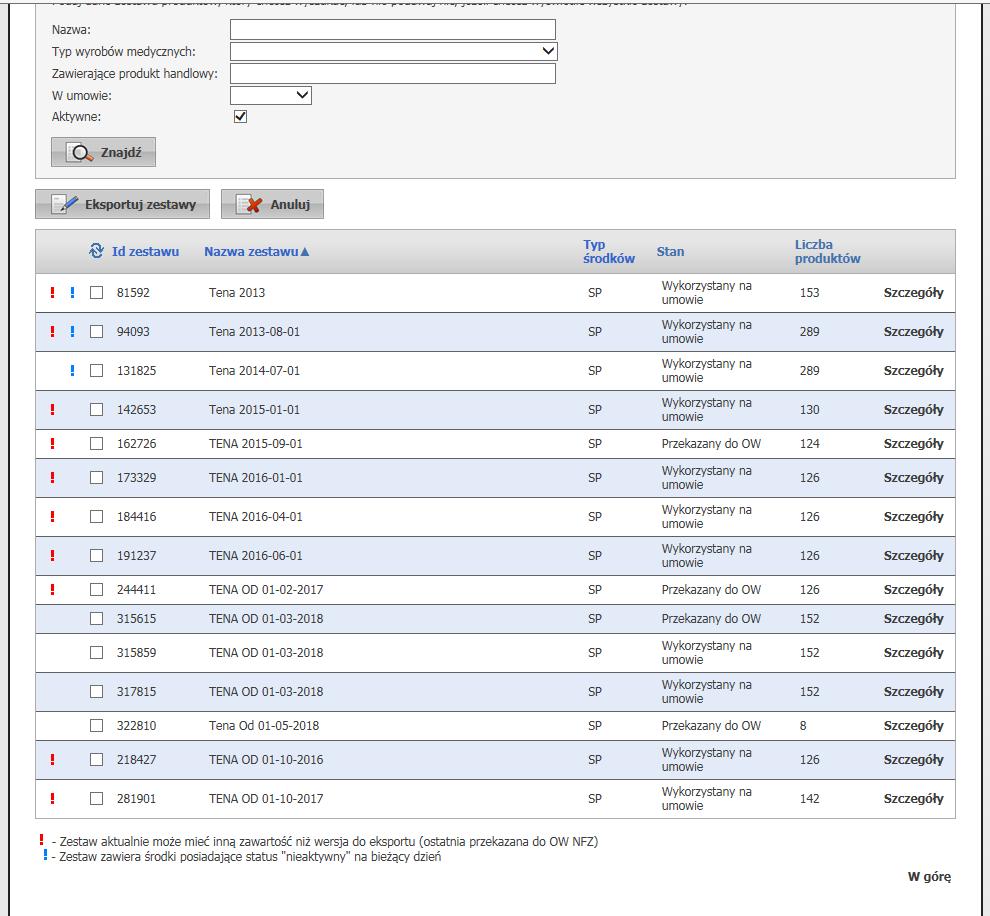Image resolution: width=990 pixels, height=916 pixels.
Task: Click the blue exclamation mark in row 131825
Action: click(73, 371)
